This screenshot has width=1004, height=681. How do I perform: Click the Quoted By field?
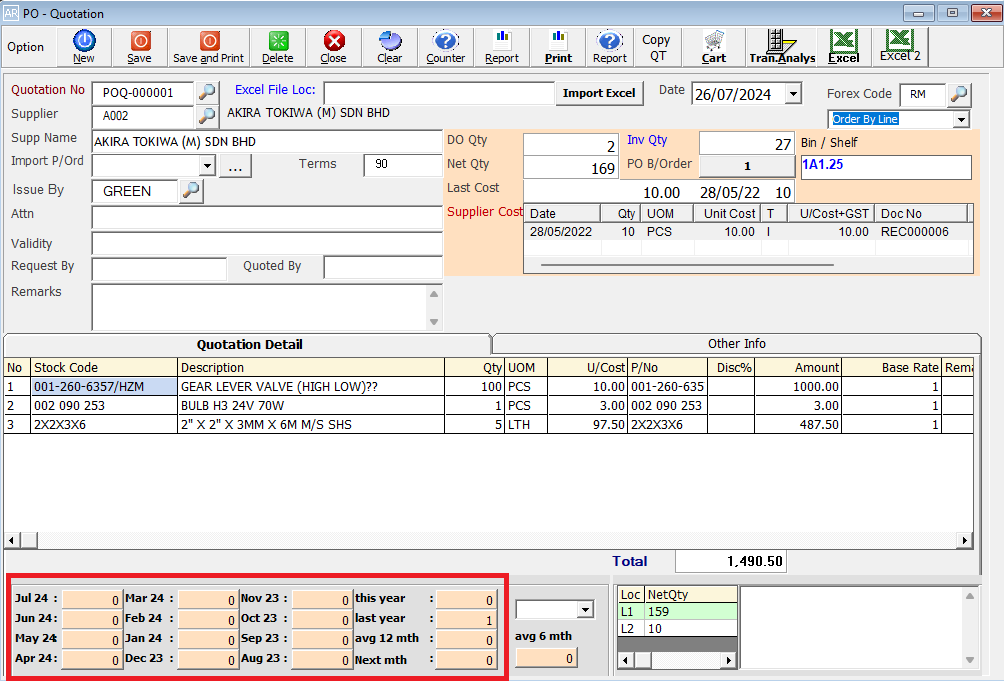[383, 268]
